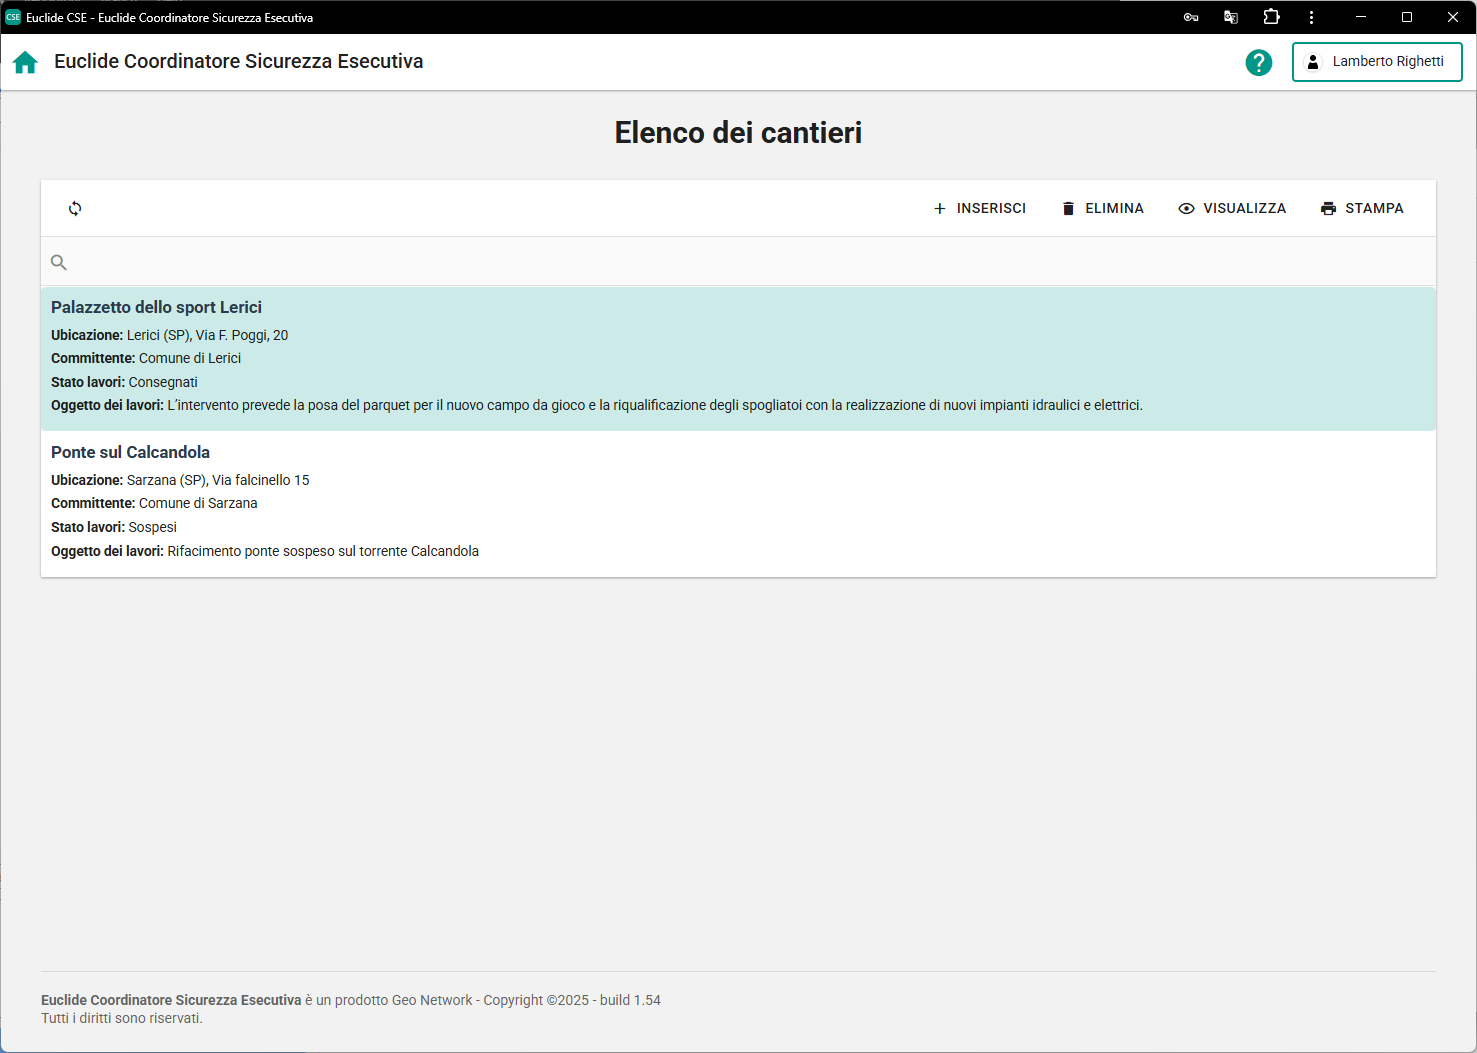Click the Euclide CSE app icon in title bar

click(x=13, y=17)
